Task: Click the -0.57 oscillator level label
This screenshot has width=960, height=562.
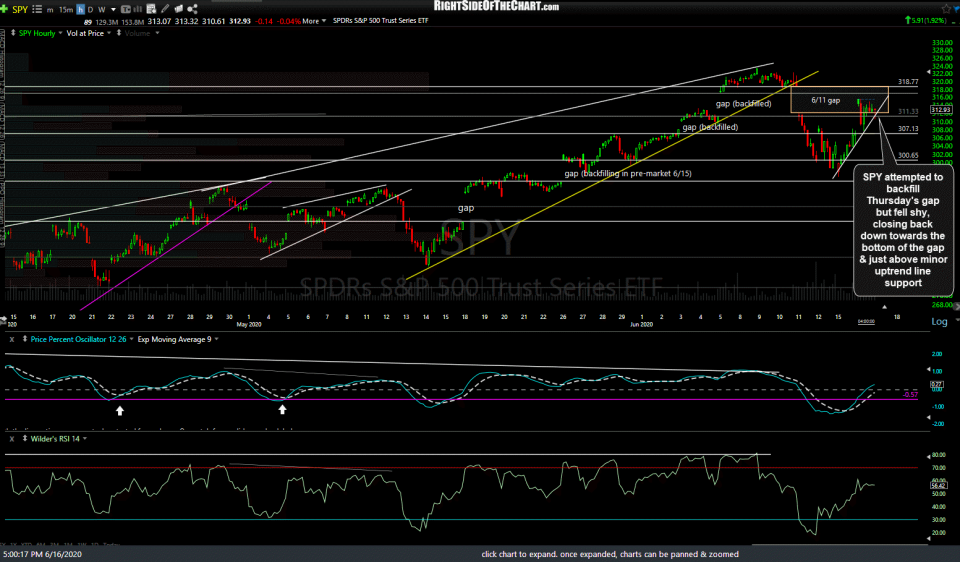Action: point(910,395)
